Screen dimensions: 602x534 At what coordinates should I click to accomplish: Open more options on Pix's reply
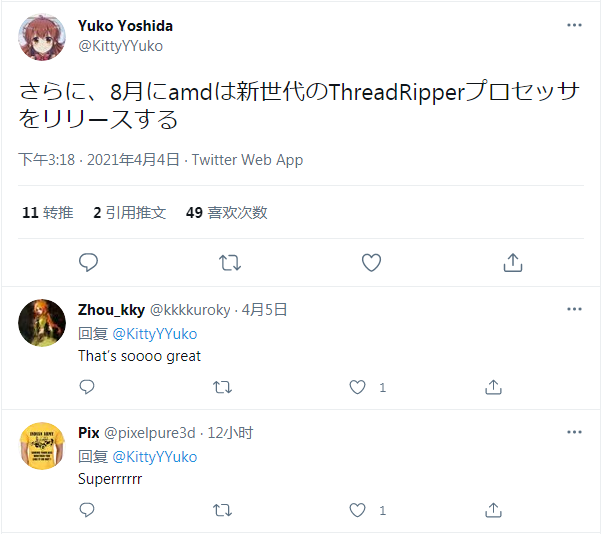tap(574, 432)
